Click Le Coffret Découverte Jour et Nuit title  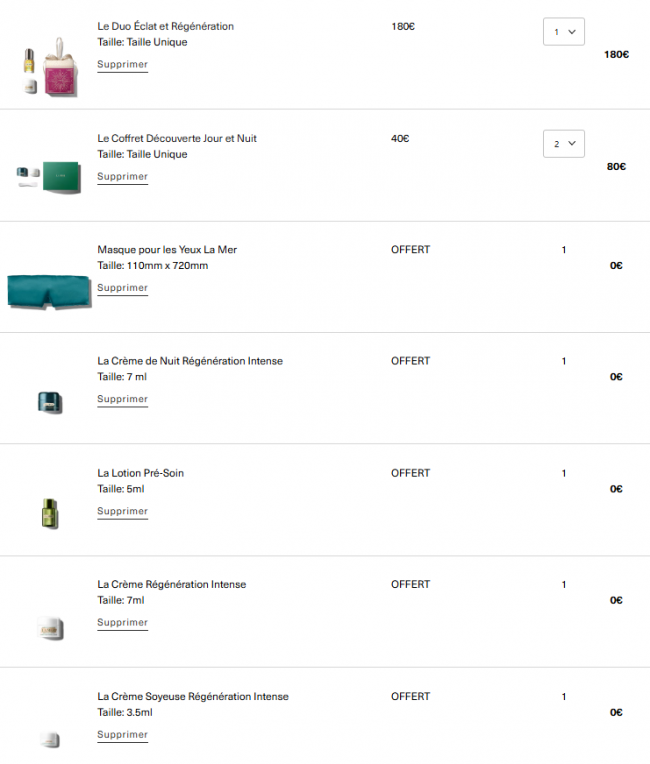(x=177, y=138)
